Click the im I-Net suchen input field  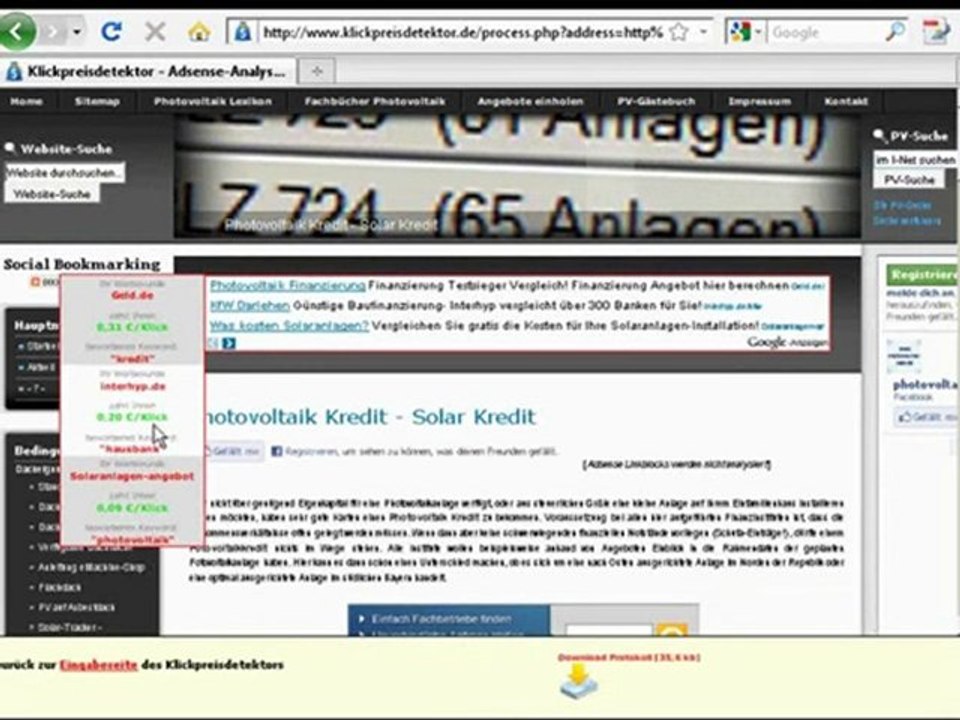coord(915,159)
